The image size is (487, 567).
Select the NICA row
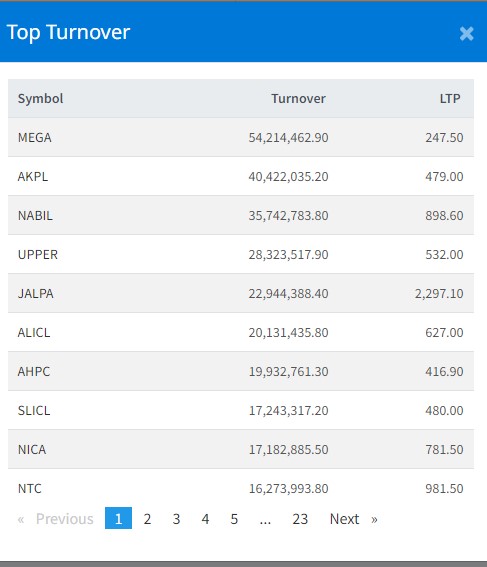(241, 449)
